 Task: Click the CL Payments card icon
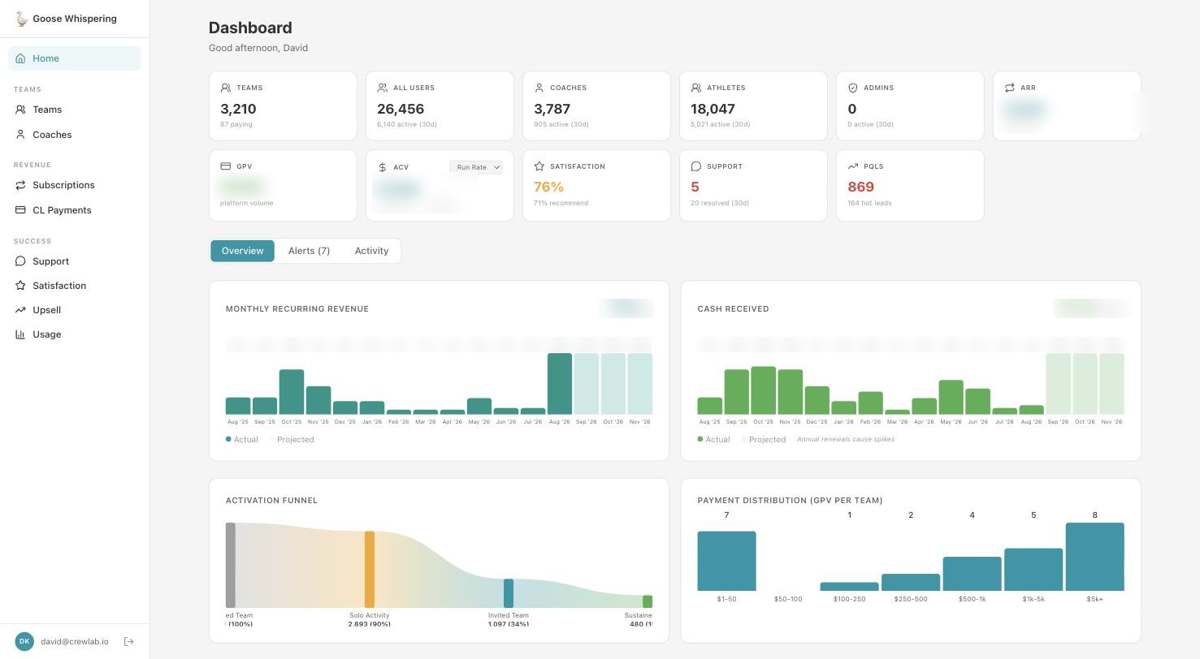(x=21, y=210)
